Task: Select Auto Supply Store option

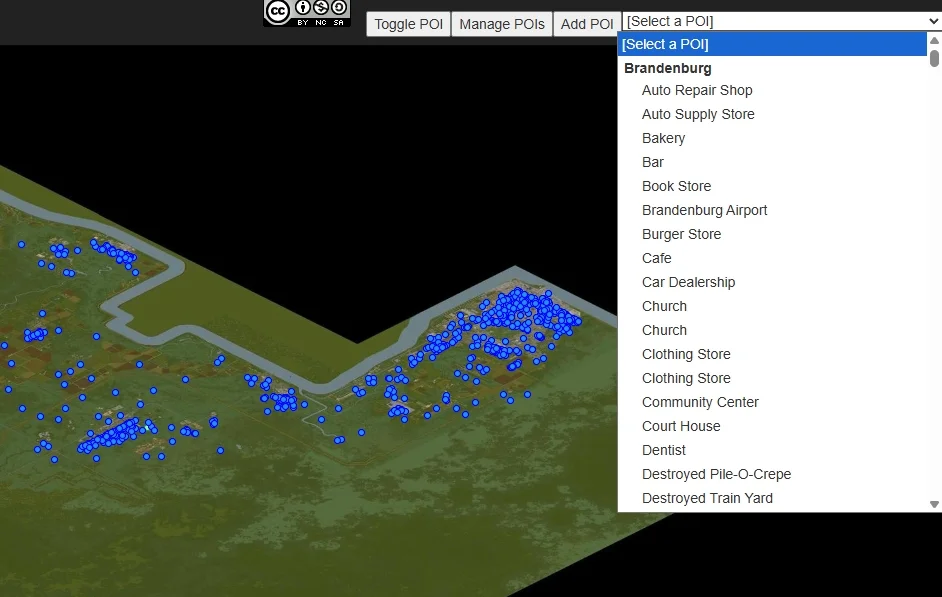Action: coord(773,114)
